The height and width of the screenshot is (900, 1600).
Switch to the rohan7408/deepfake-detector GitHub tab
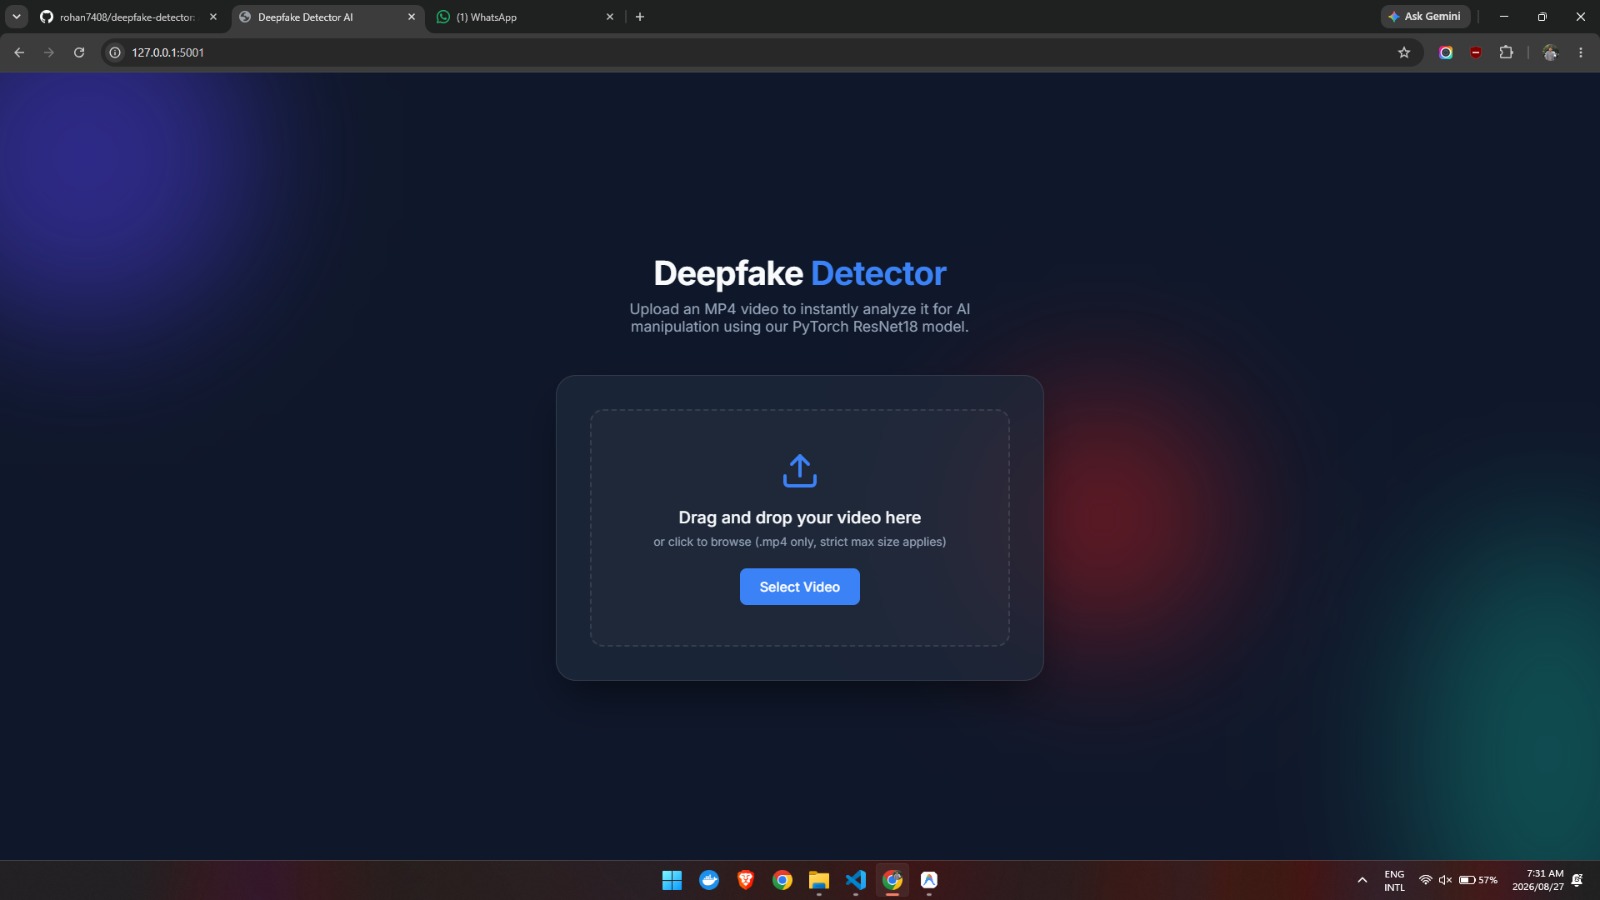click(128, 17)
